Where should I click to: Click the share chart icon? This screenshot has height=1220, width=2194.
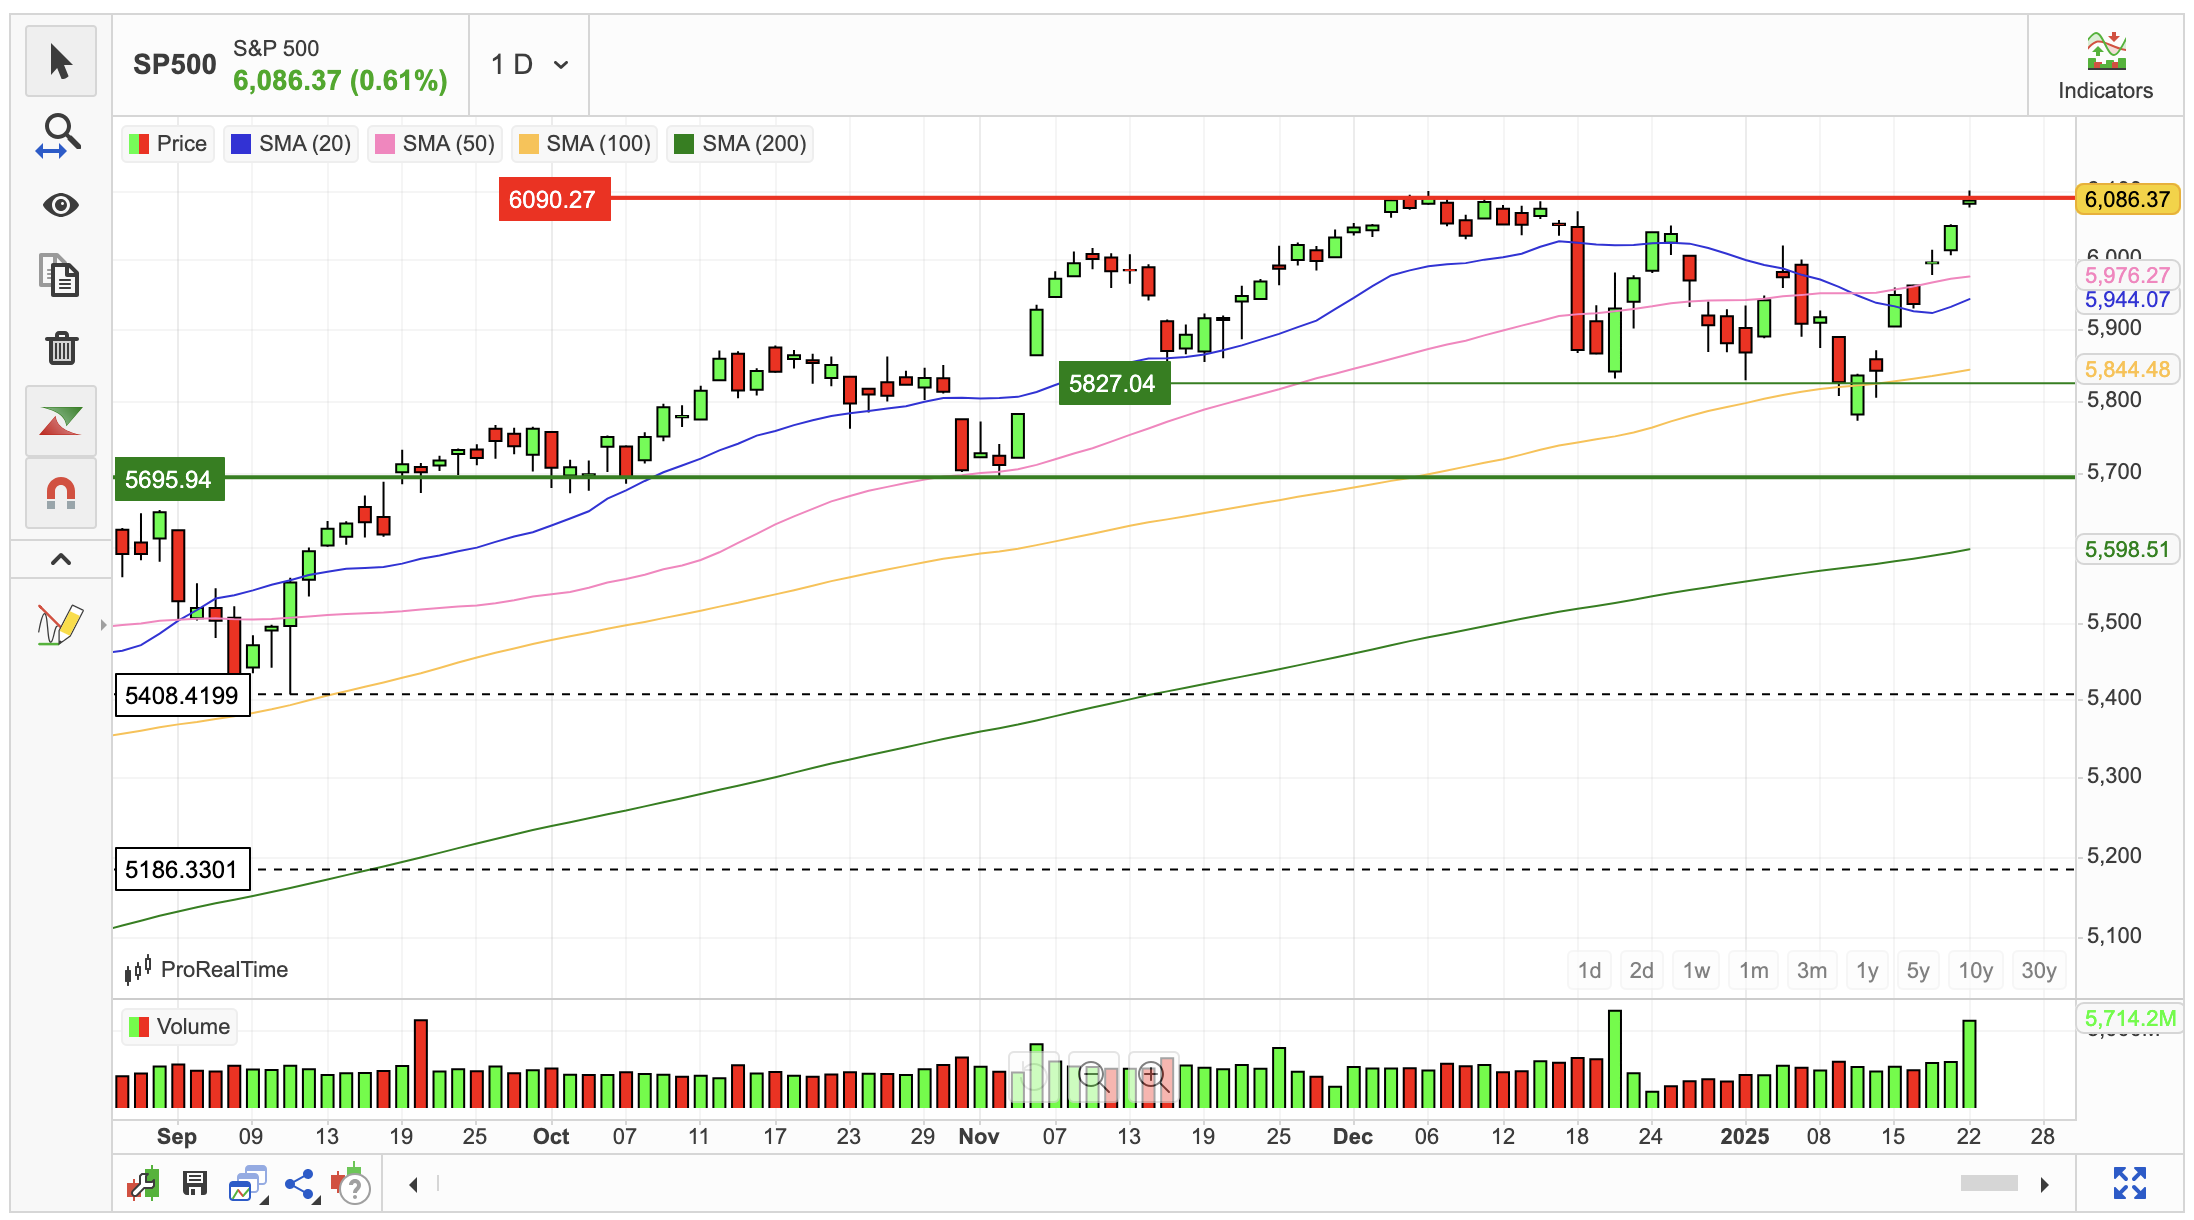[x=300, y=1185]
